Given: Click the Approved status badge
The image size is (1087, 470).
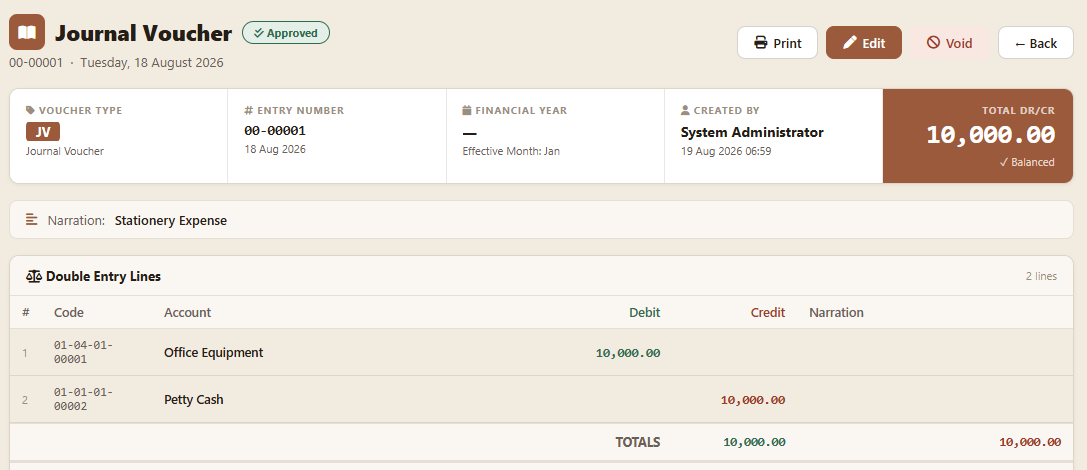Looking at the screenshot, I should 286,33.
